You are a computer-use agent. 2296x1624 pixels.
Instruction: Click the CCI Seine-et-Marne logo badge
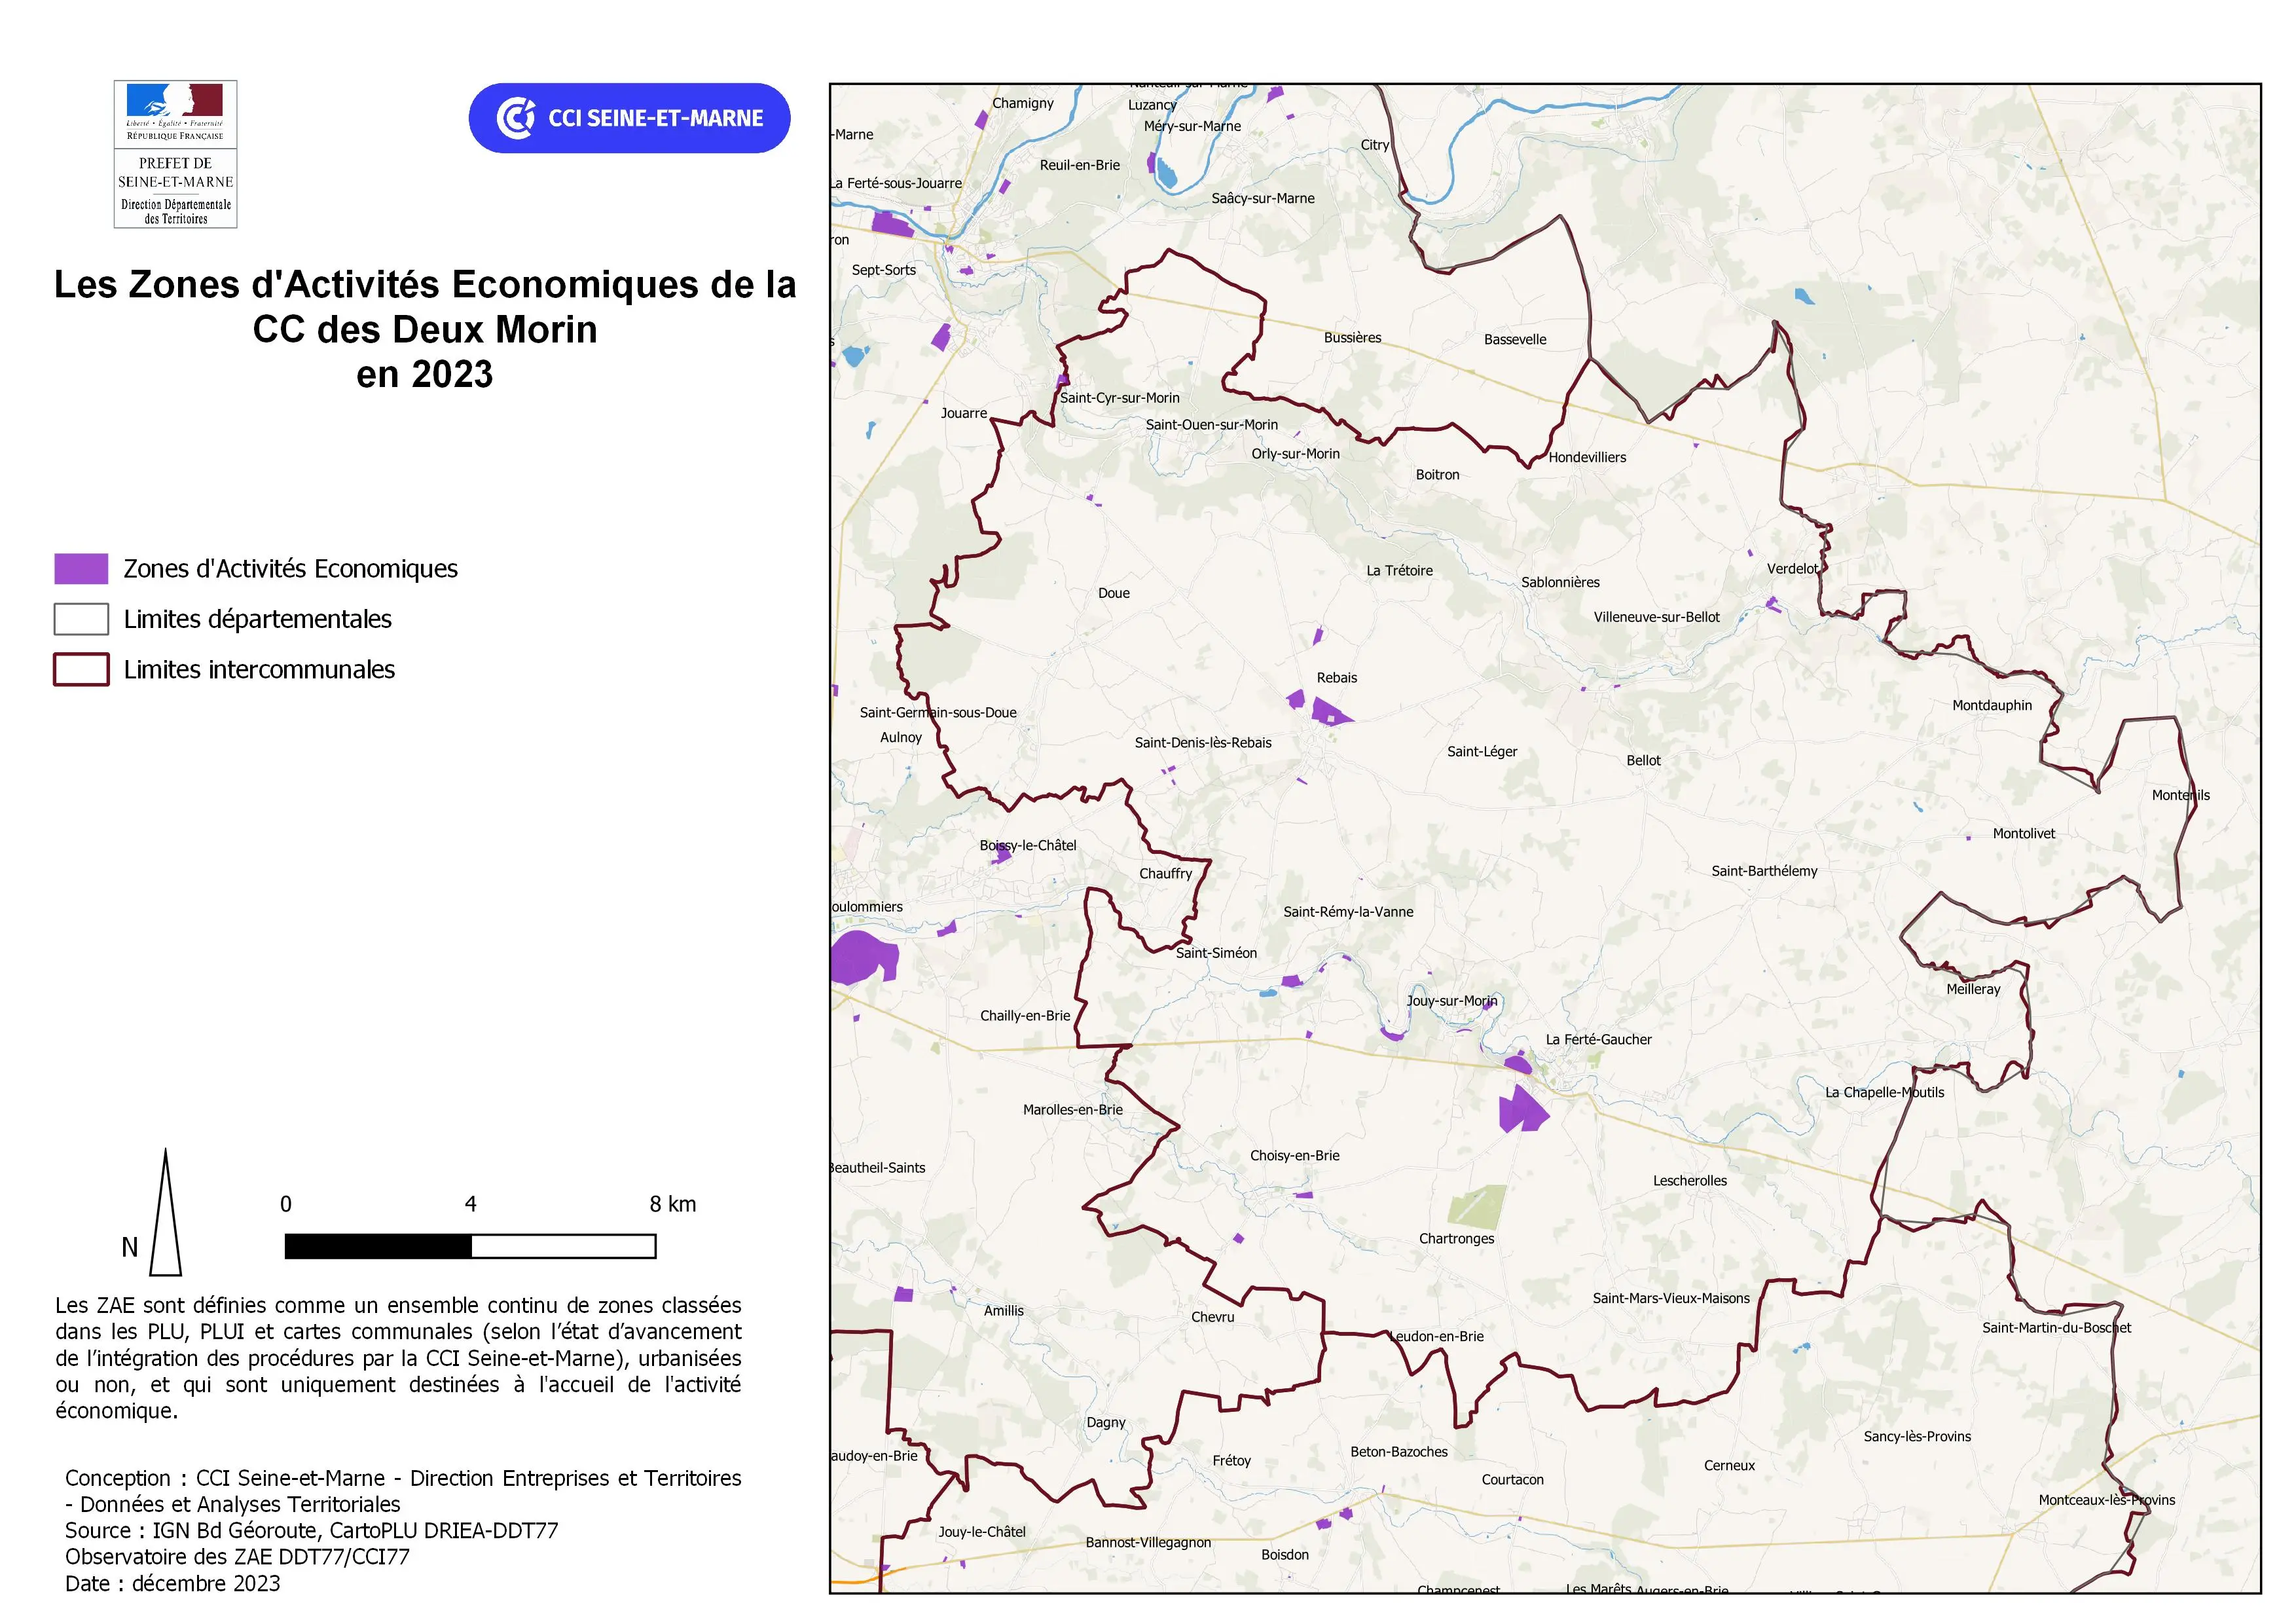click(x=629, y=118)
